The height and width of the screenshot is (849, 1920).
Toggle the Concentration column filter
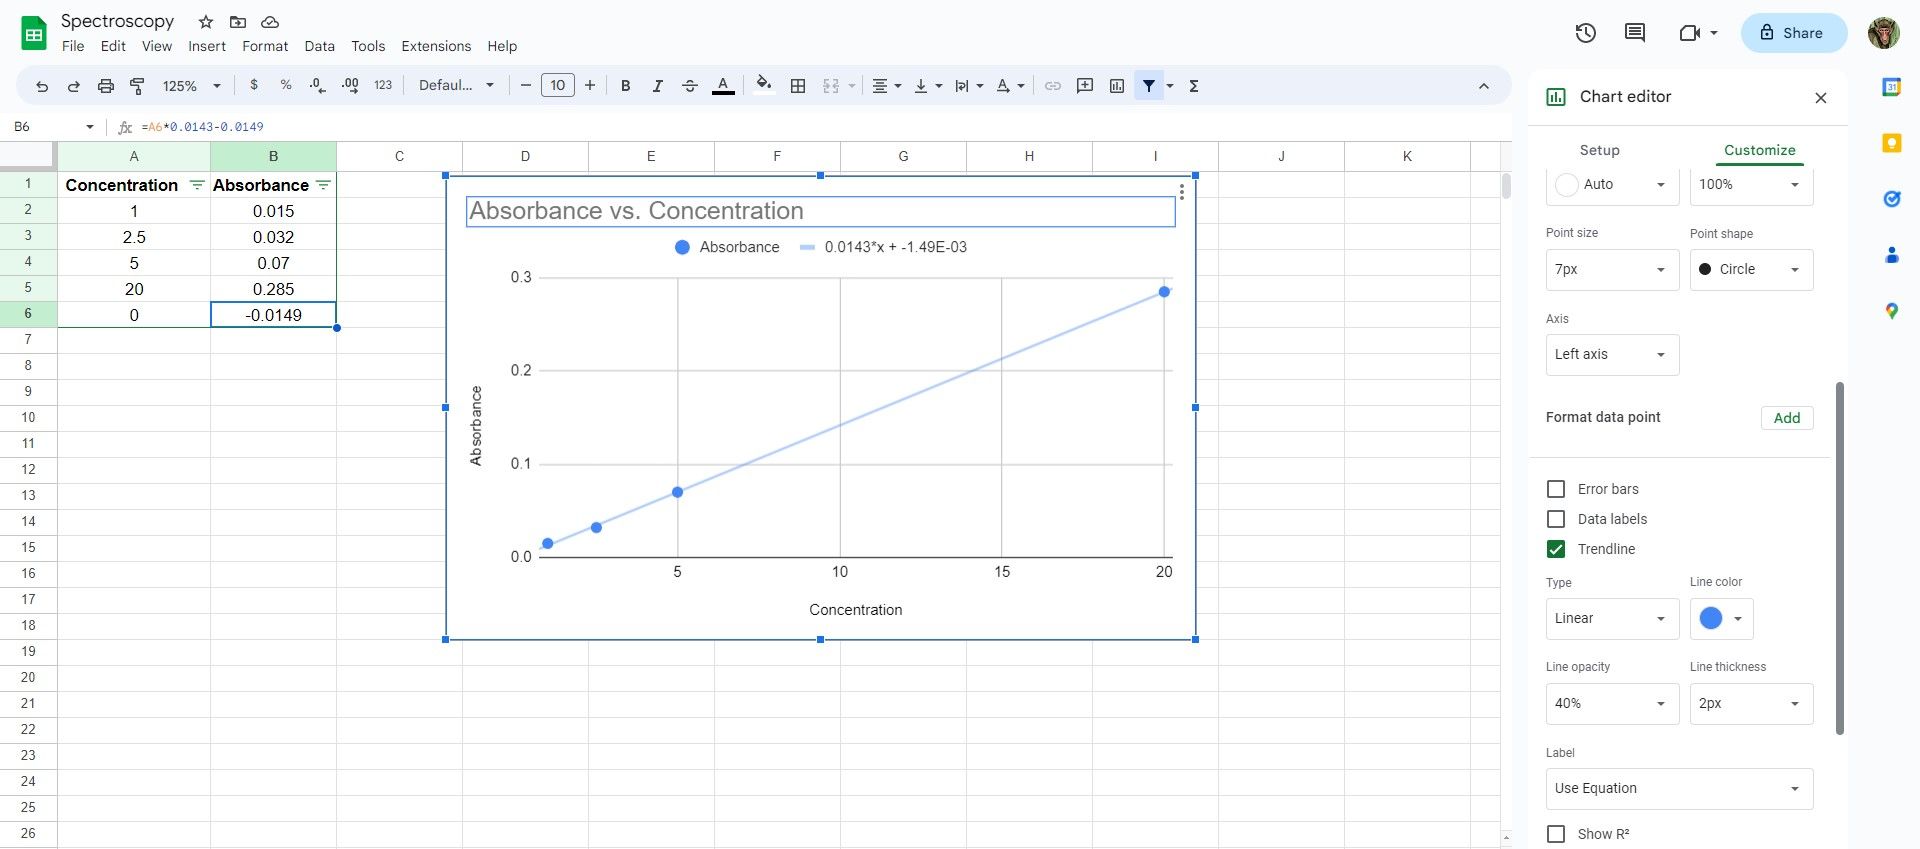tap(197, 185)
